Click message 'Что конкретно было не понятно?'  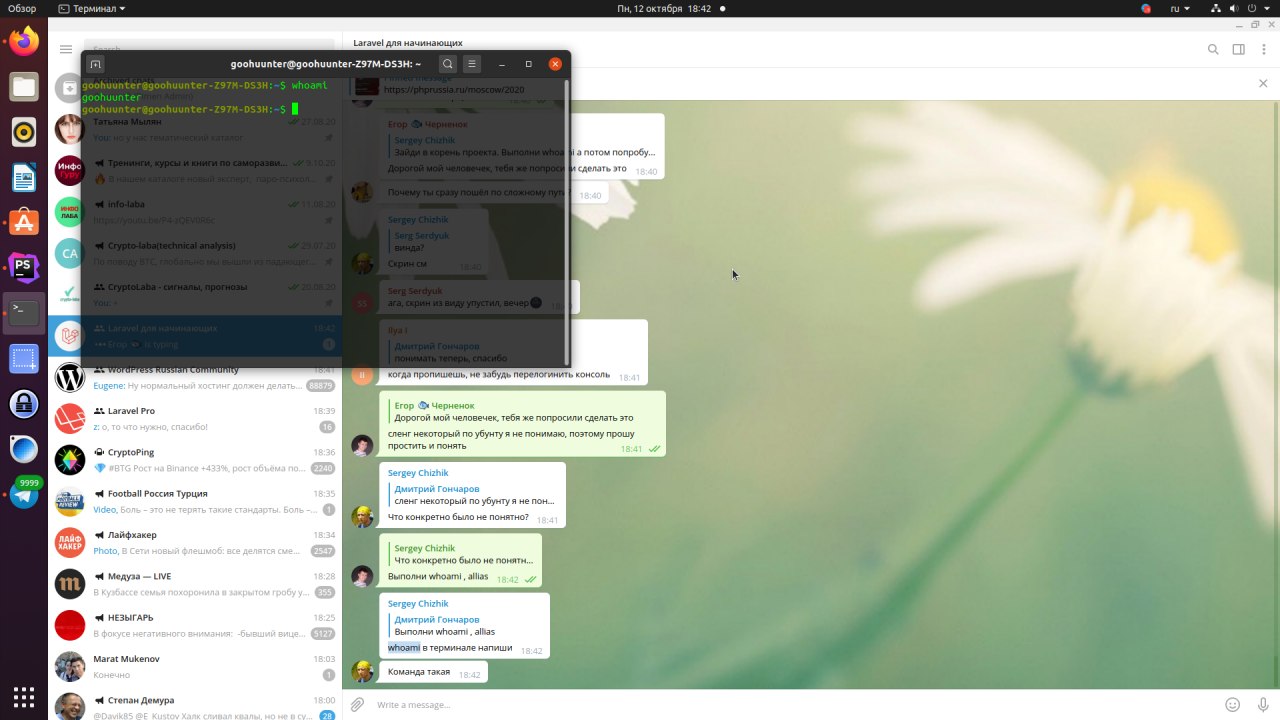pyautogui.click(x=458, y=517)
